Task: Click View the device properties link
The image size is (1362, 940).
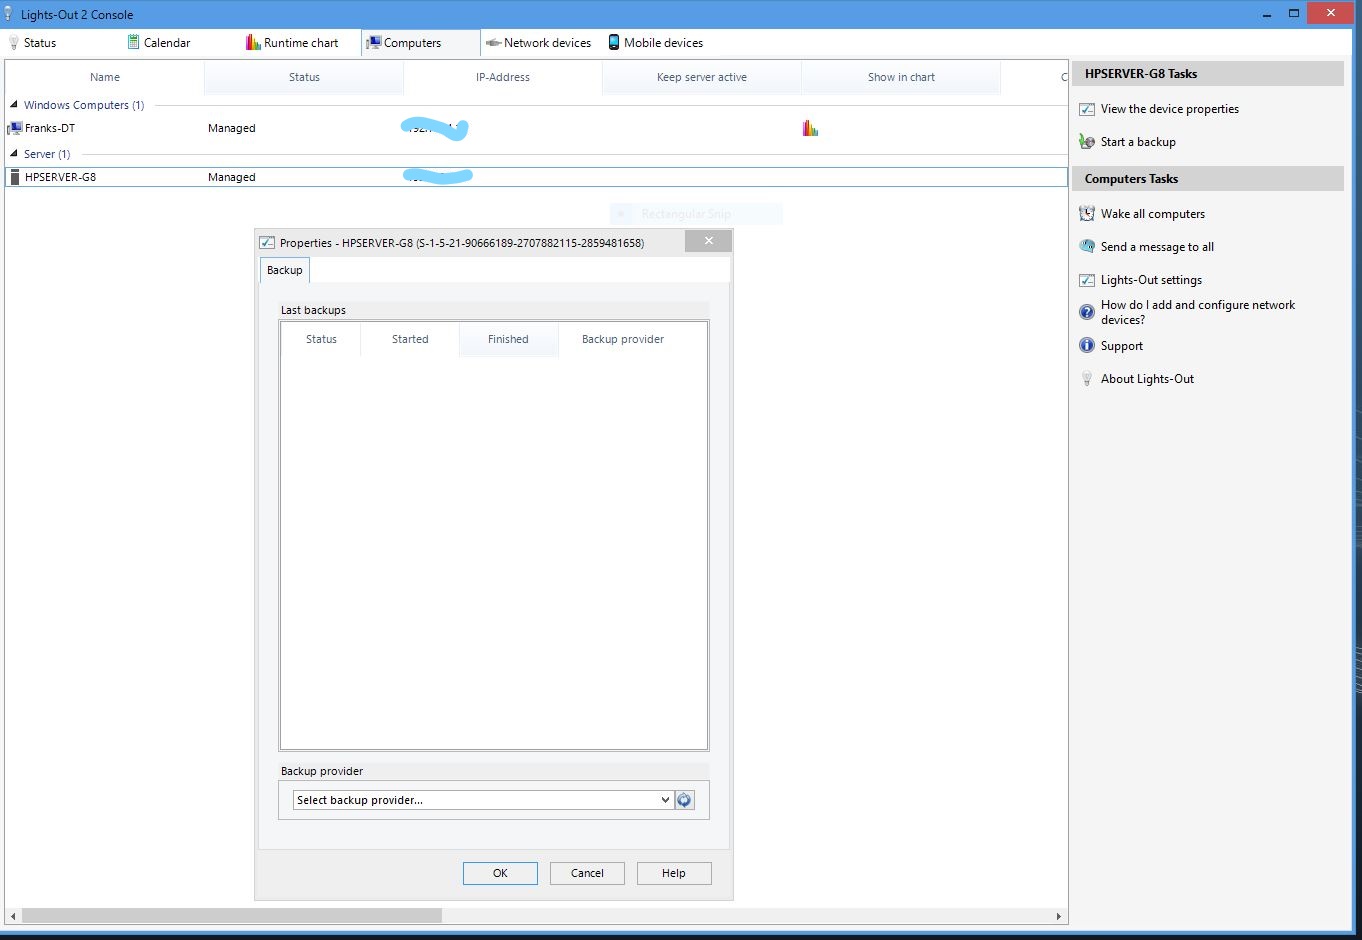Action: point(1170,109)
